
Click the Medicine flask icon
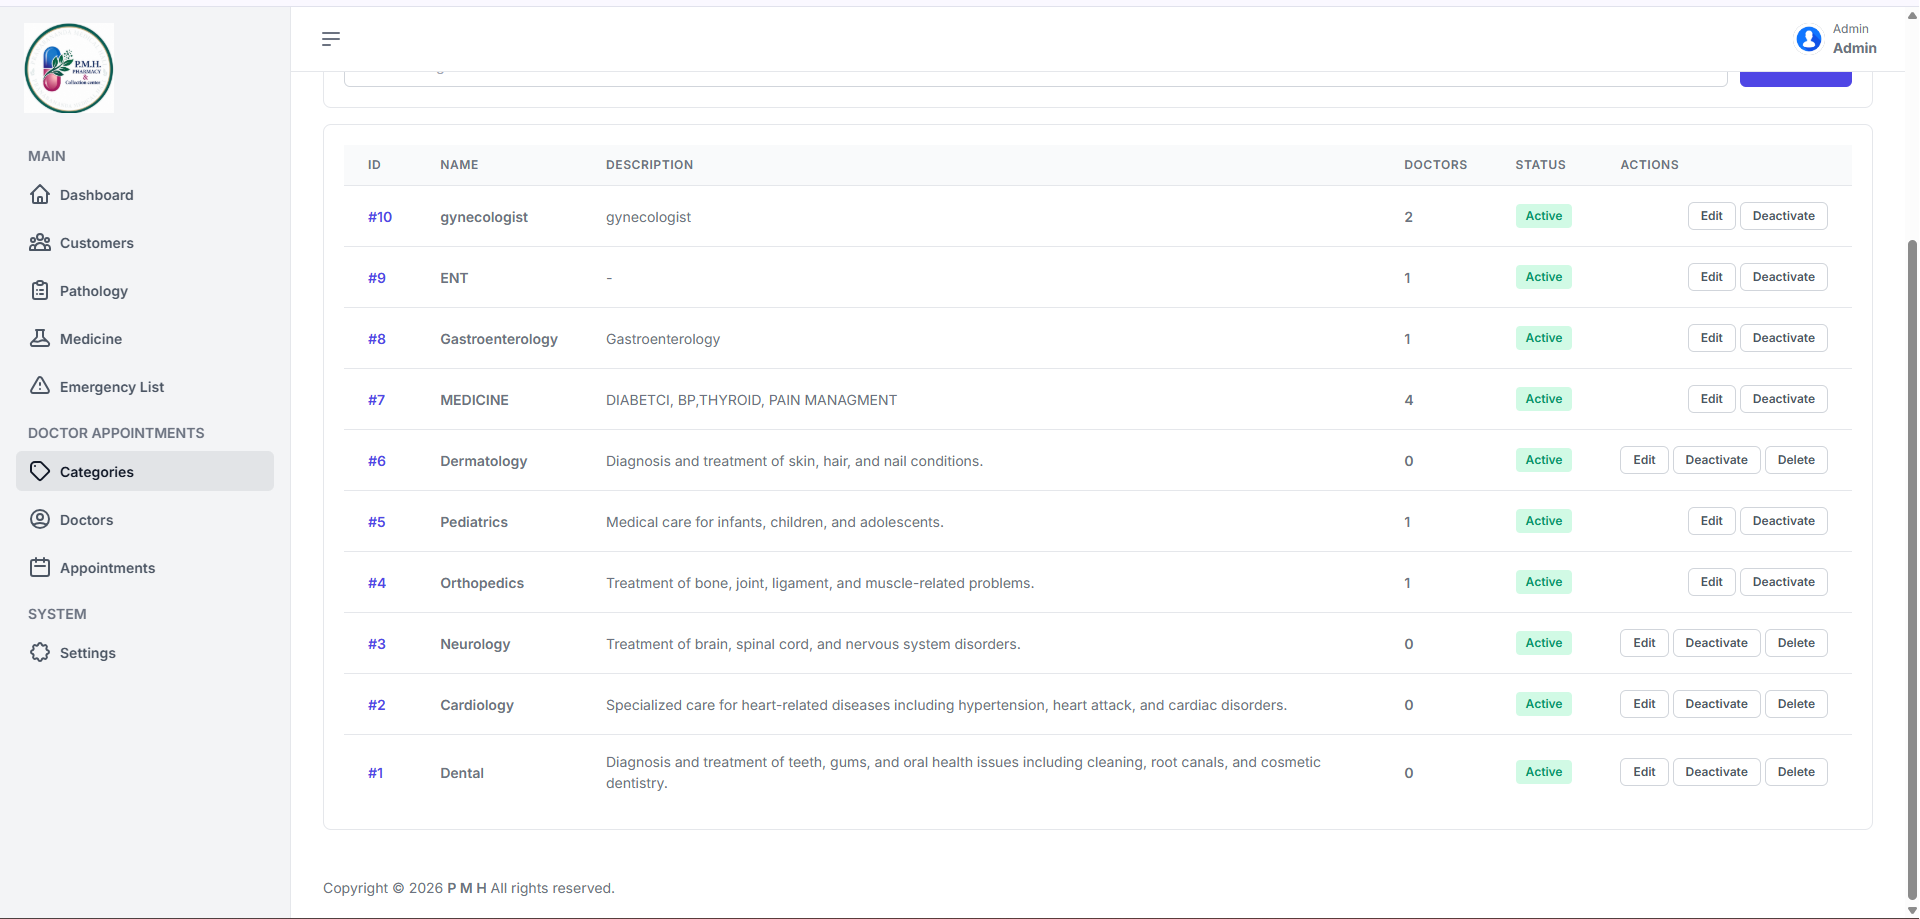pos(40,338)
